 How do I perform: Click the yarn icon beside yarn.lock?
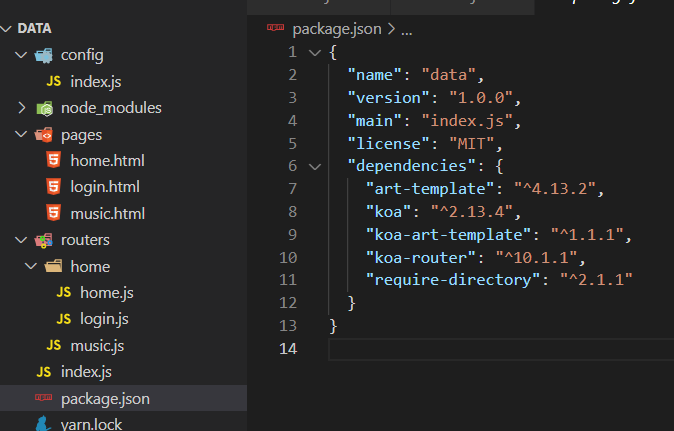(44, 424)
